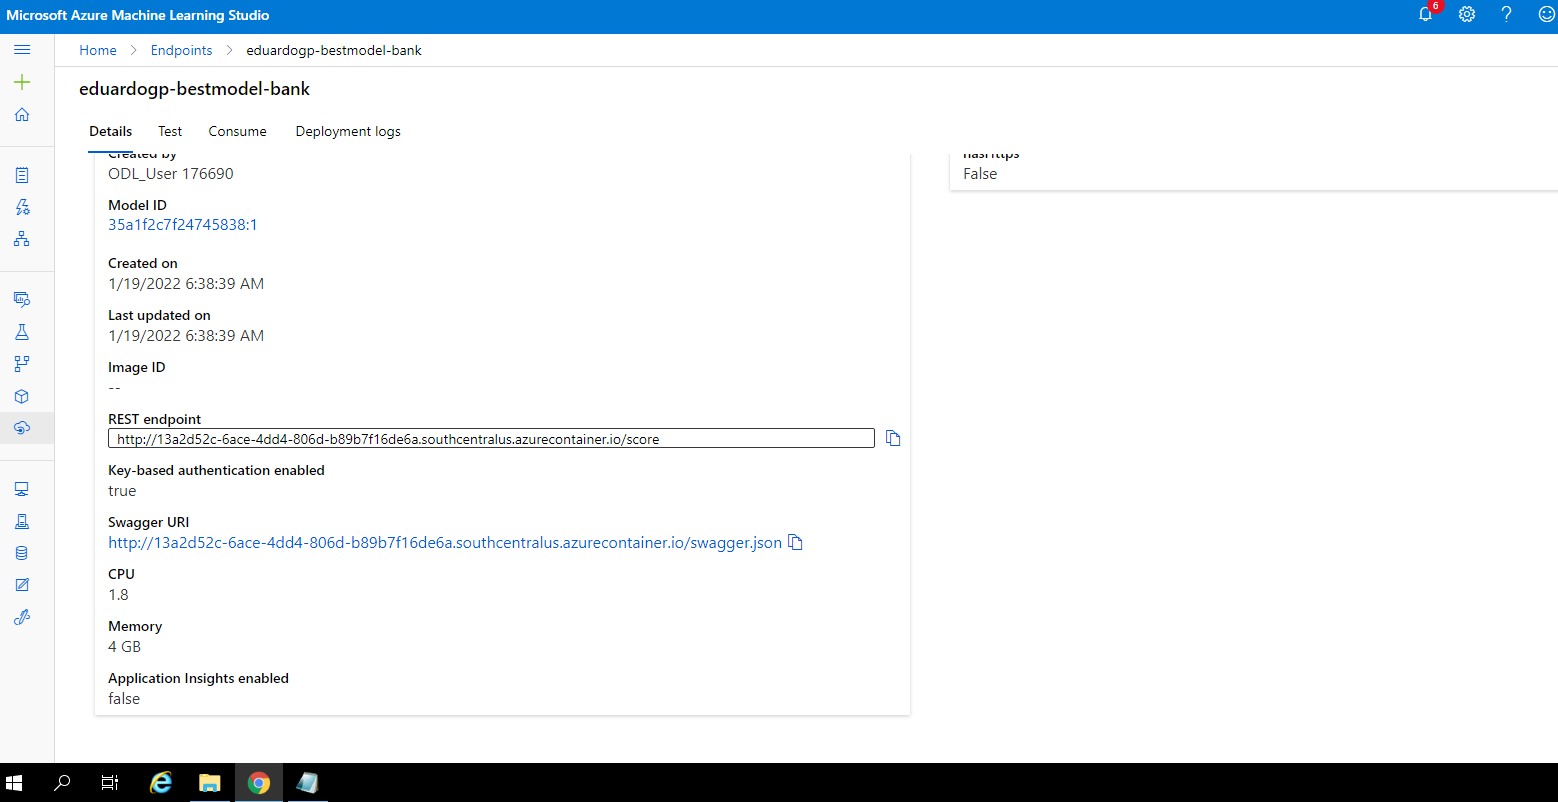Open Windows Start menu
Screen dimensions: 1558x802
tap(14, 783)
